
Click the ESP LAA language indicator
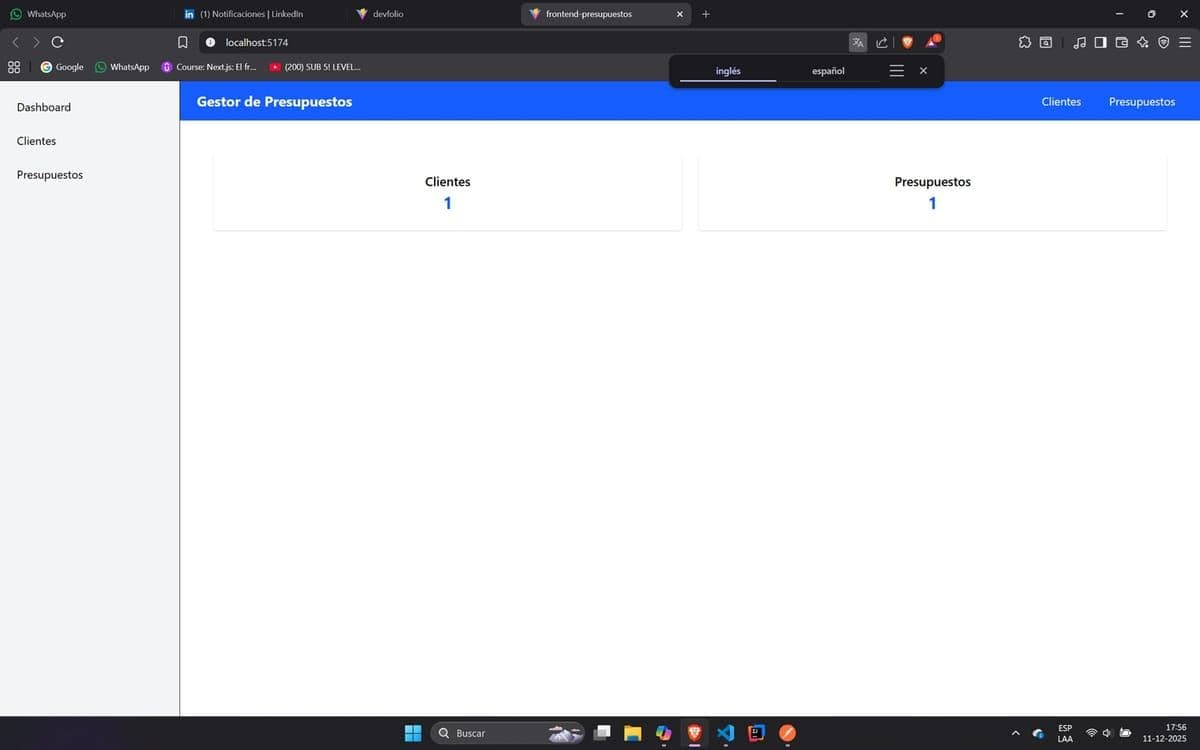click(1065, 733)
